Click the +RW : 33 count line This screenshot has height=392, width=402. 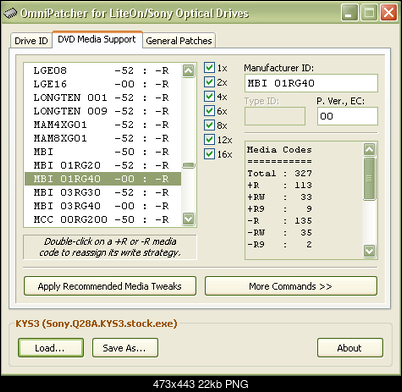coord(280,197)
